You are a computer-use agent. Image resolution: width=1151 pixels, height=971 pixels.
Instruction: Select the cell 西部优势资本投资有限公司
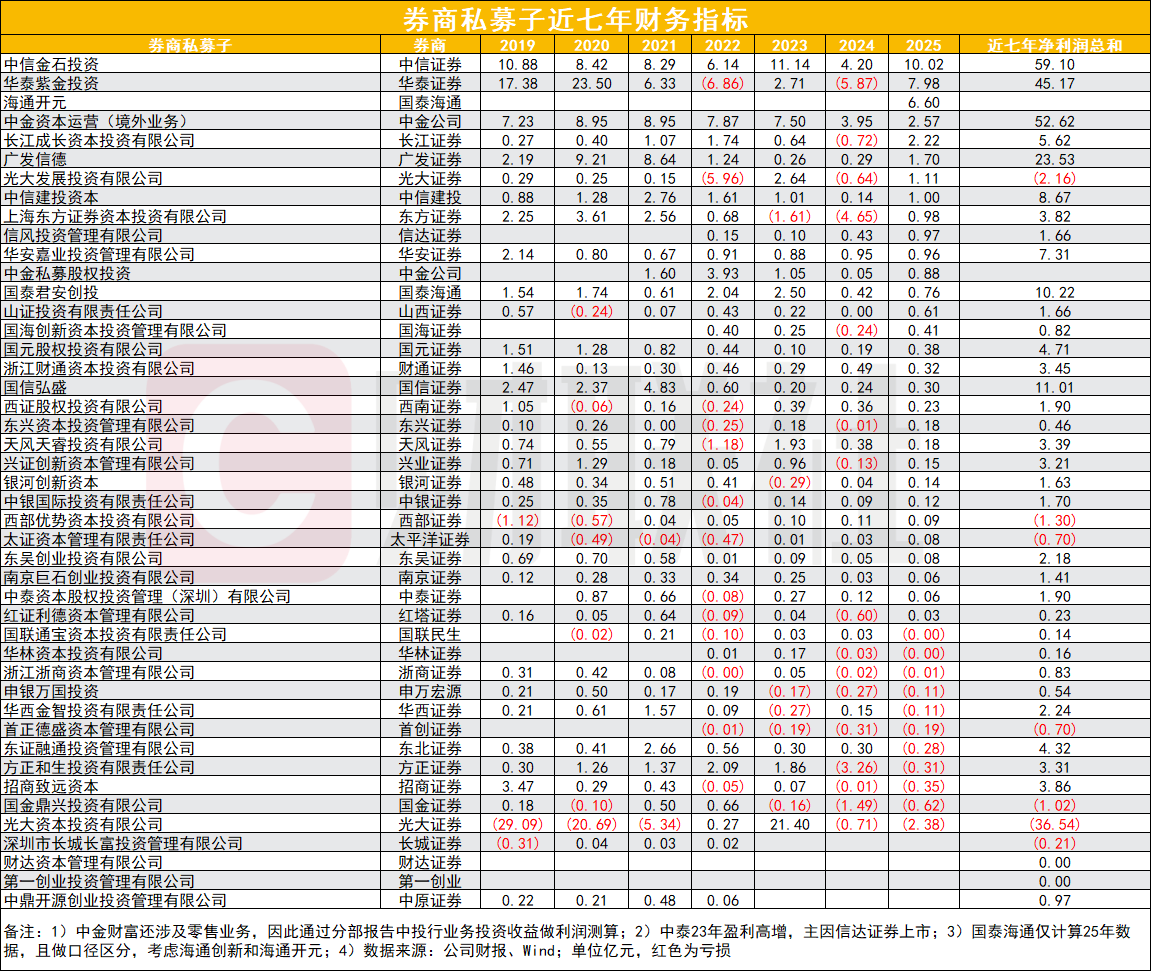click(x=99, y=520)
